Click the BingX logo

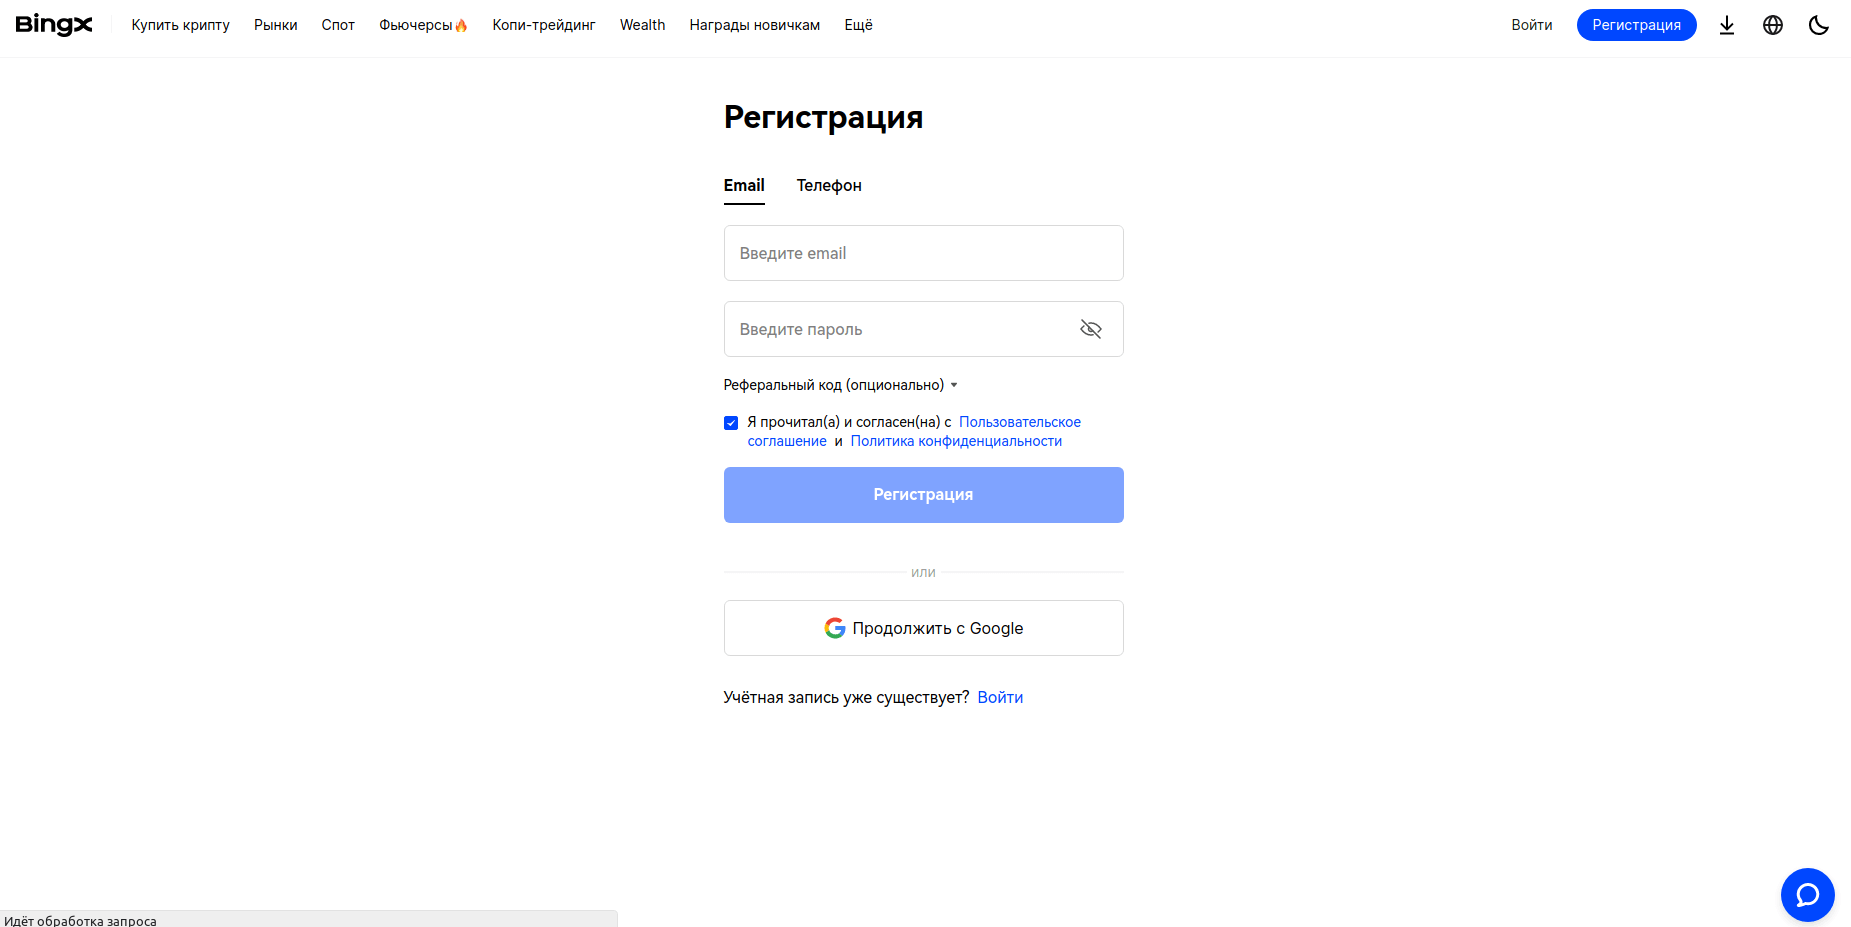(x=54, y=25)
